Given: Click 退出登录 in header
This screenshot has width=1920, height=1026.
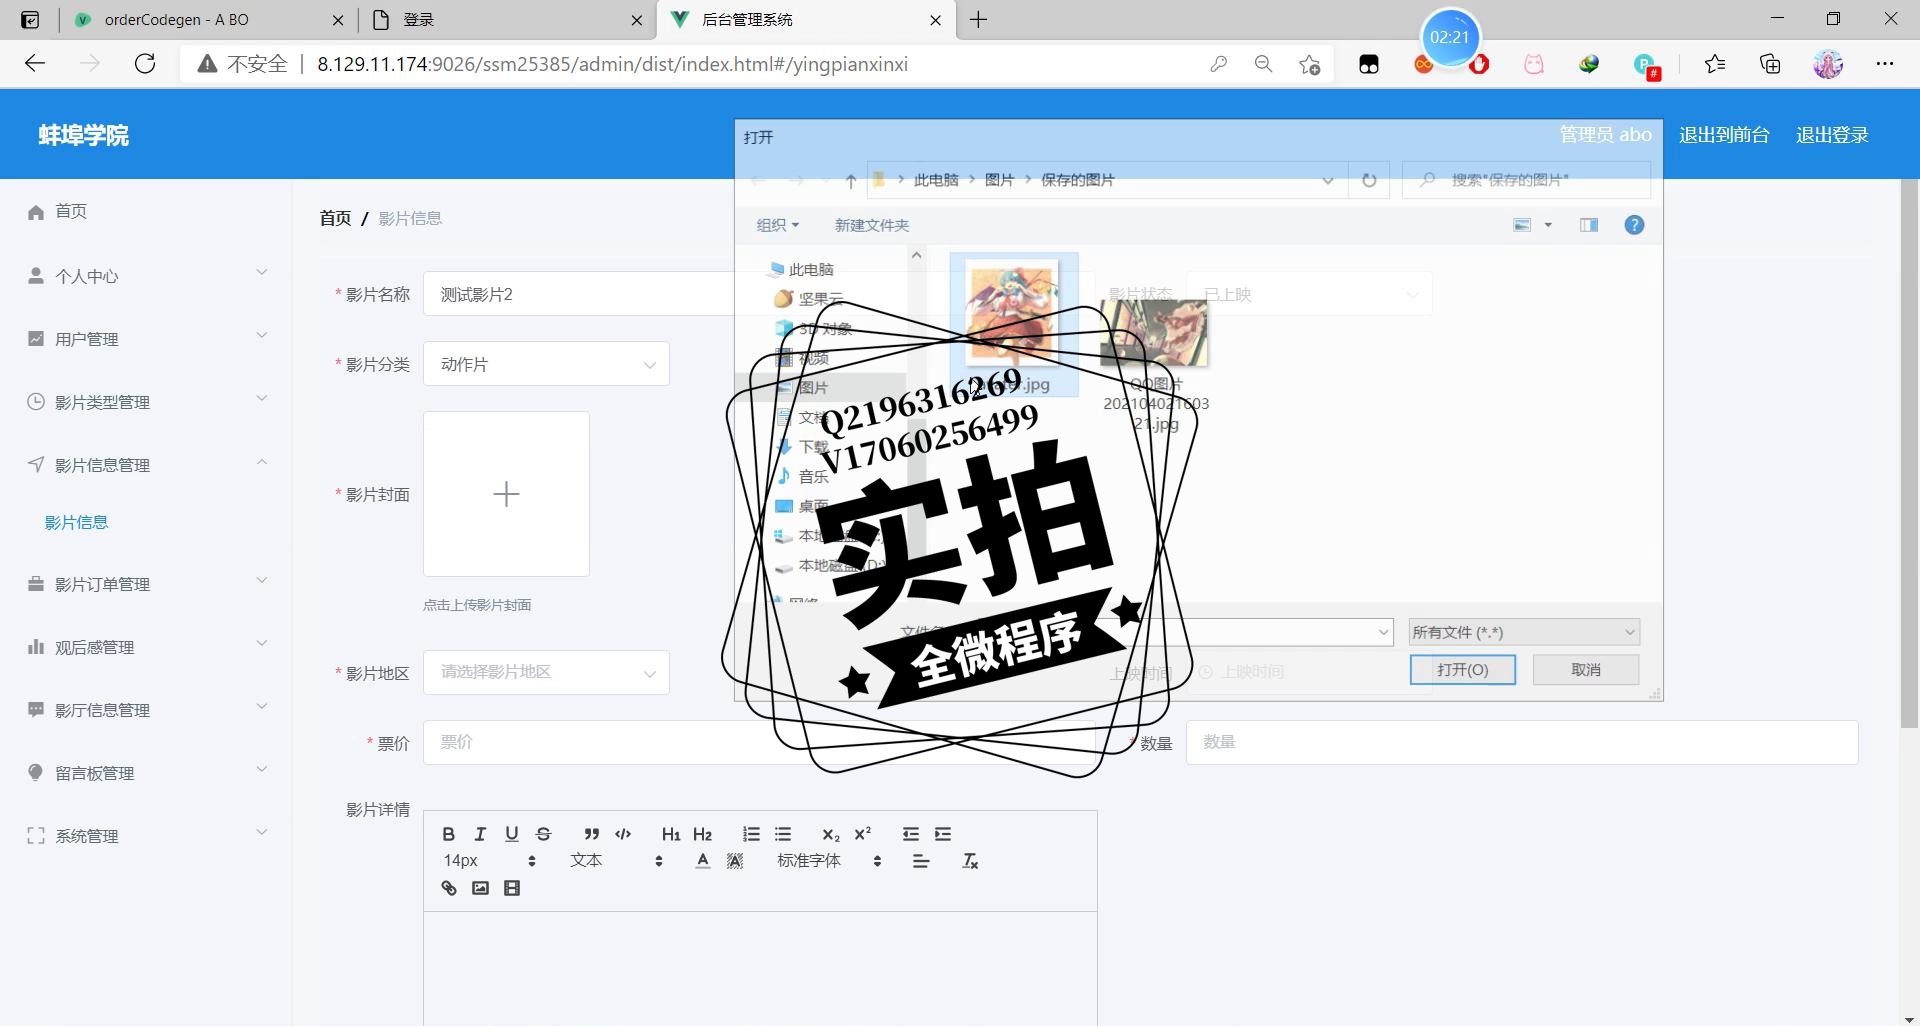Looking at the screenshot, I should tap(1832, 134).
